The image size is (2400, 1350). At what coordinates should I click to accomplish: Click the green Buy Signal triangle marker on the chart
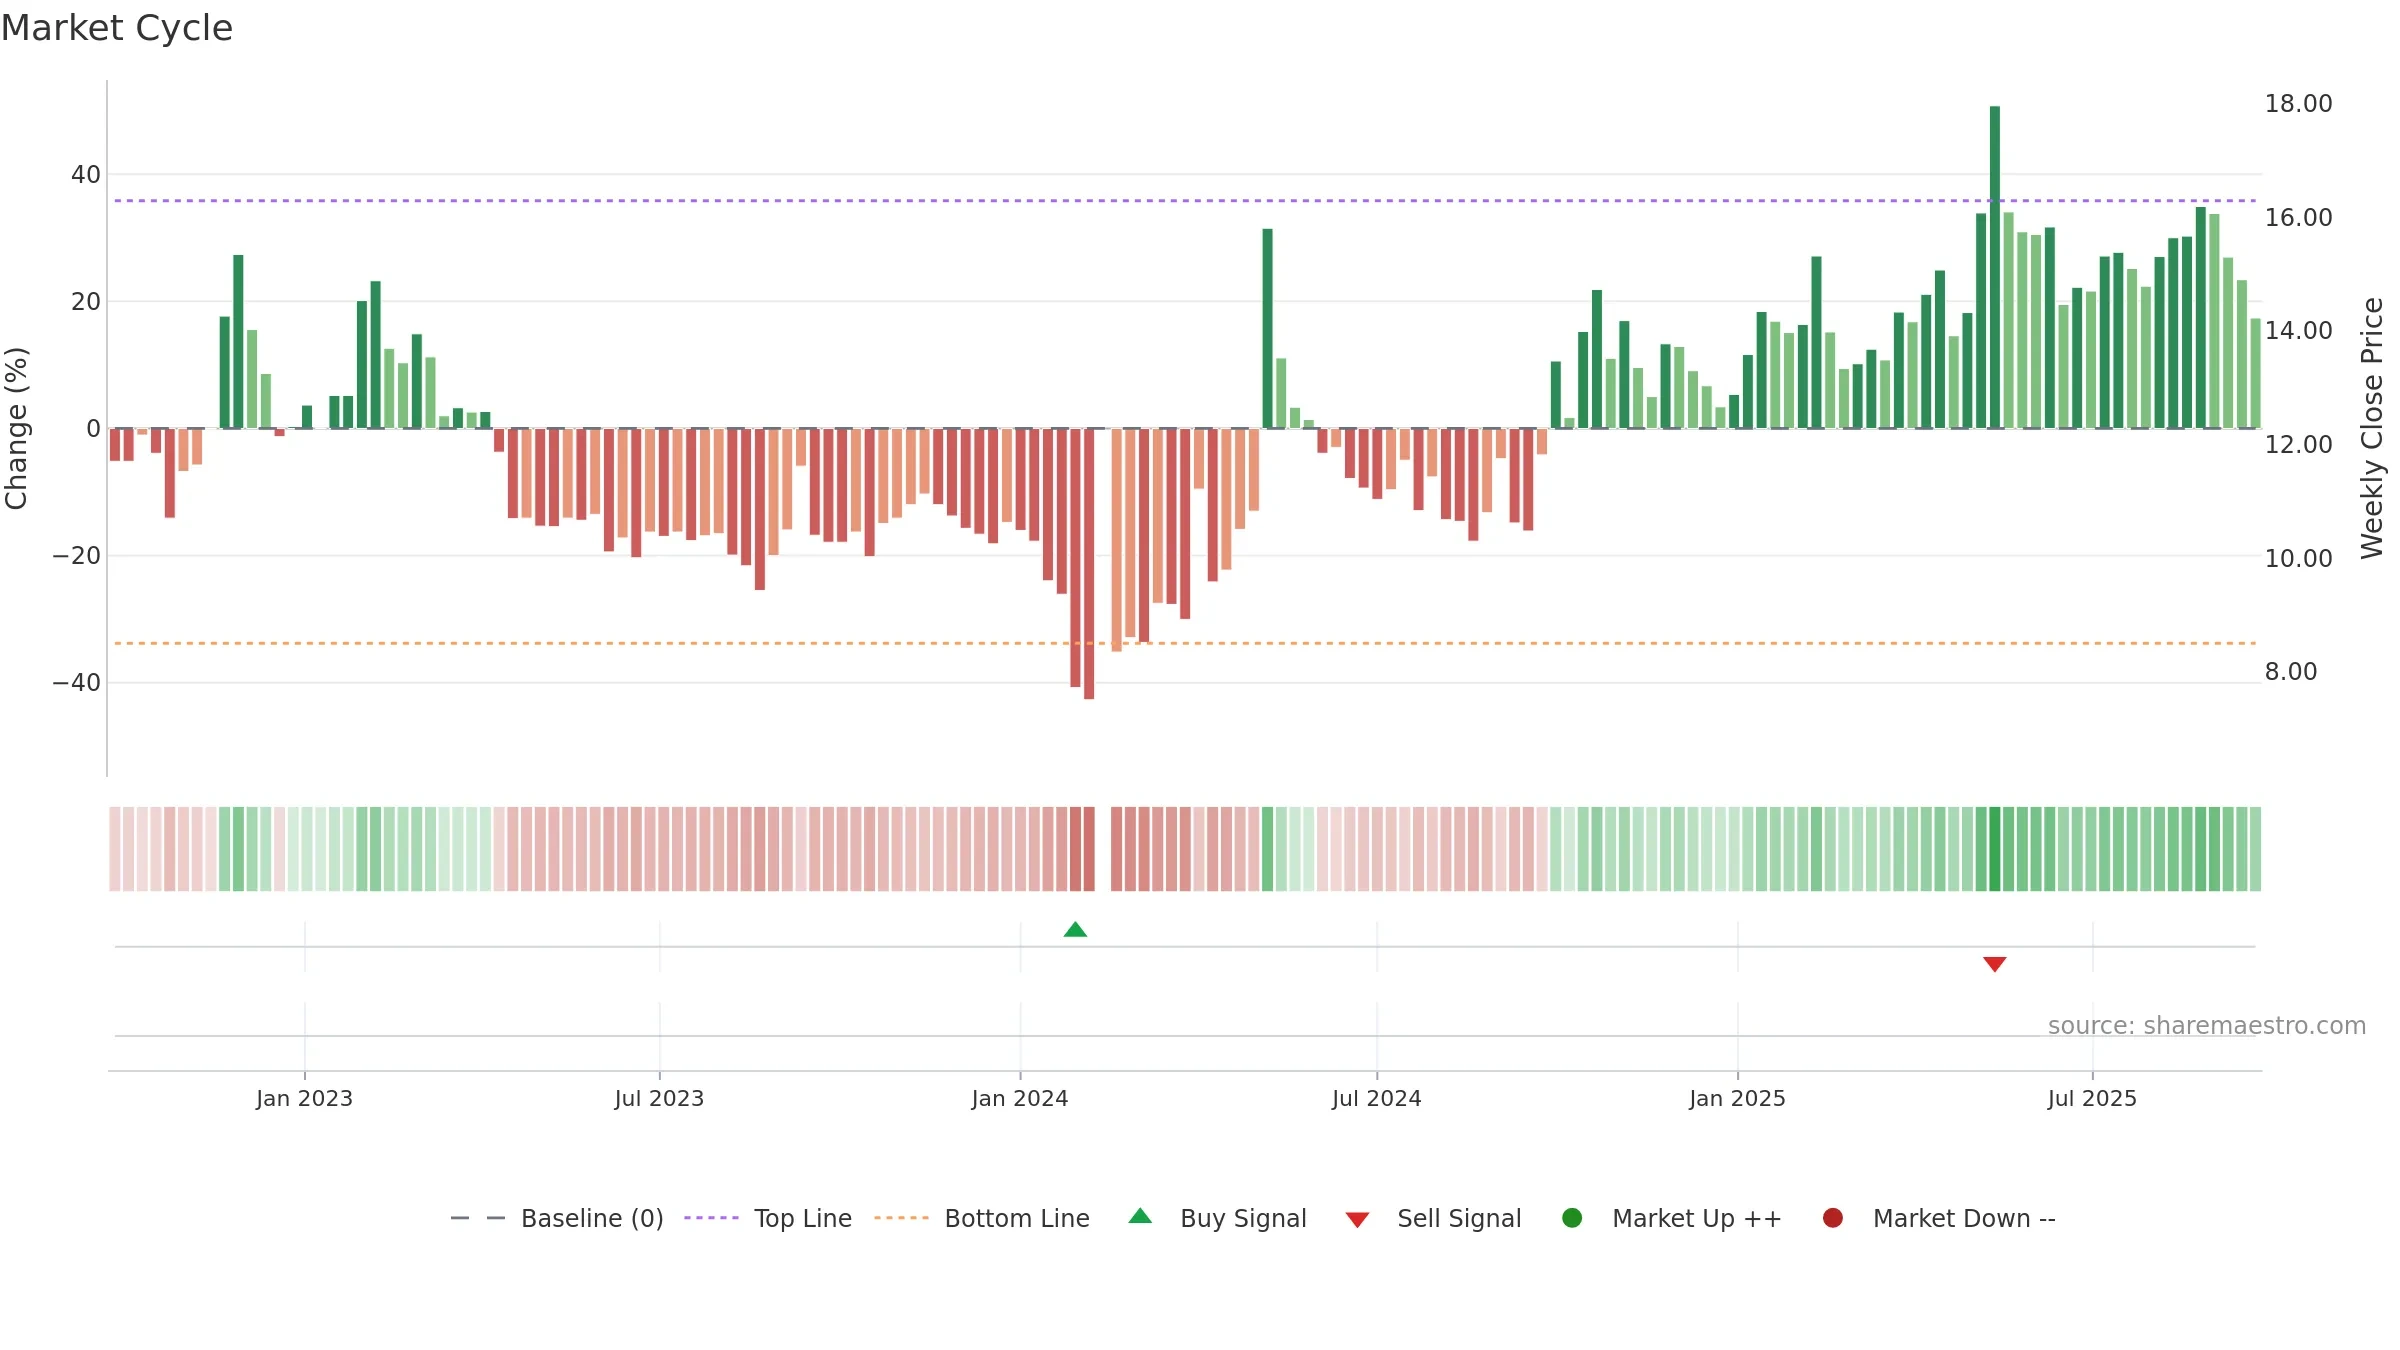(1075, 929)
